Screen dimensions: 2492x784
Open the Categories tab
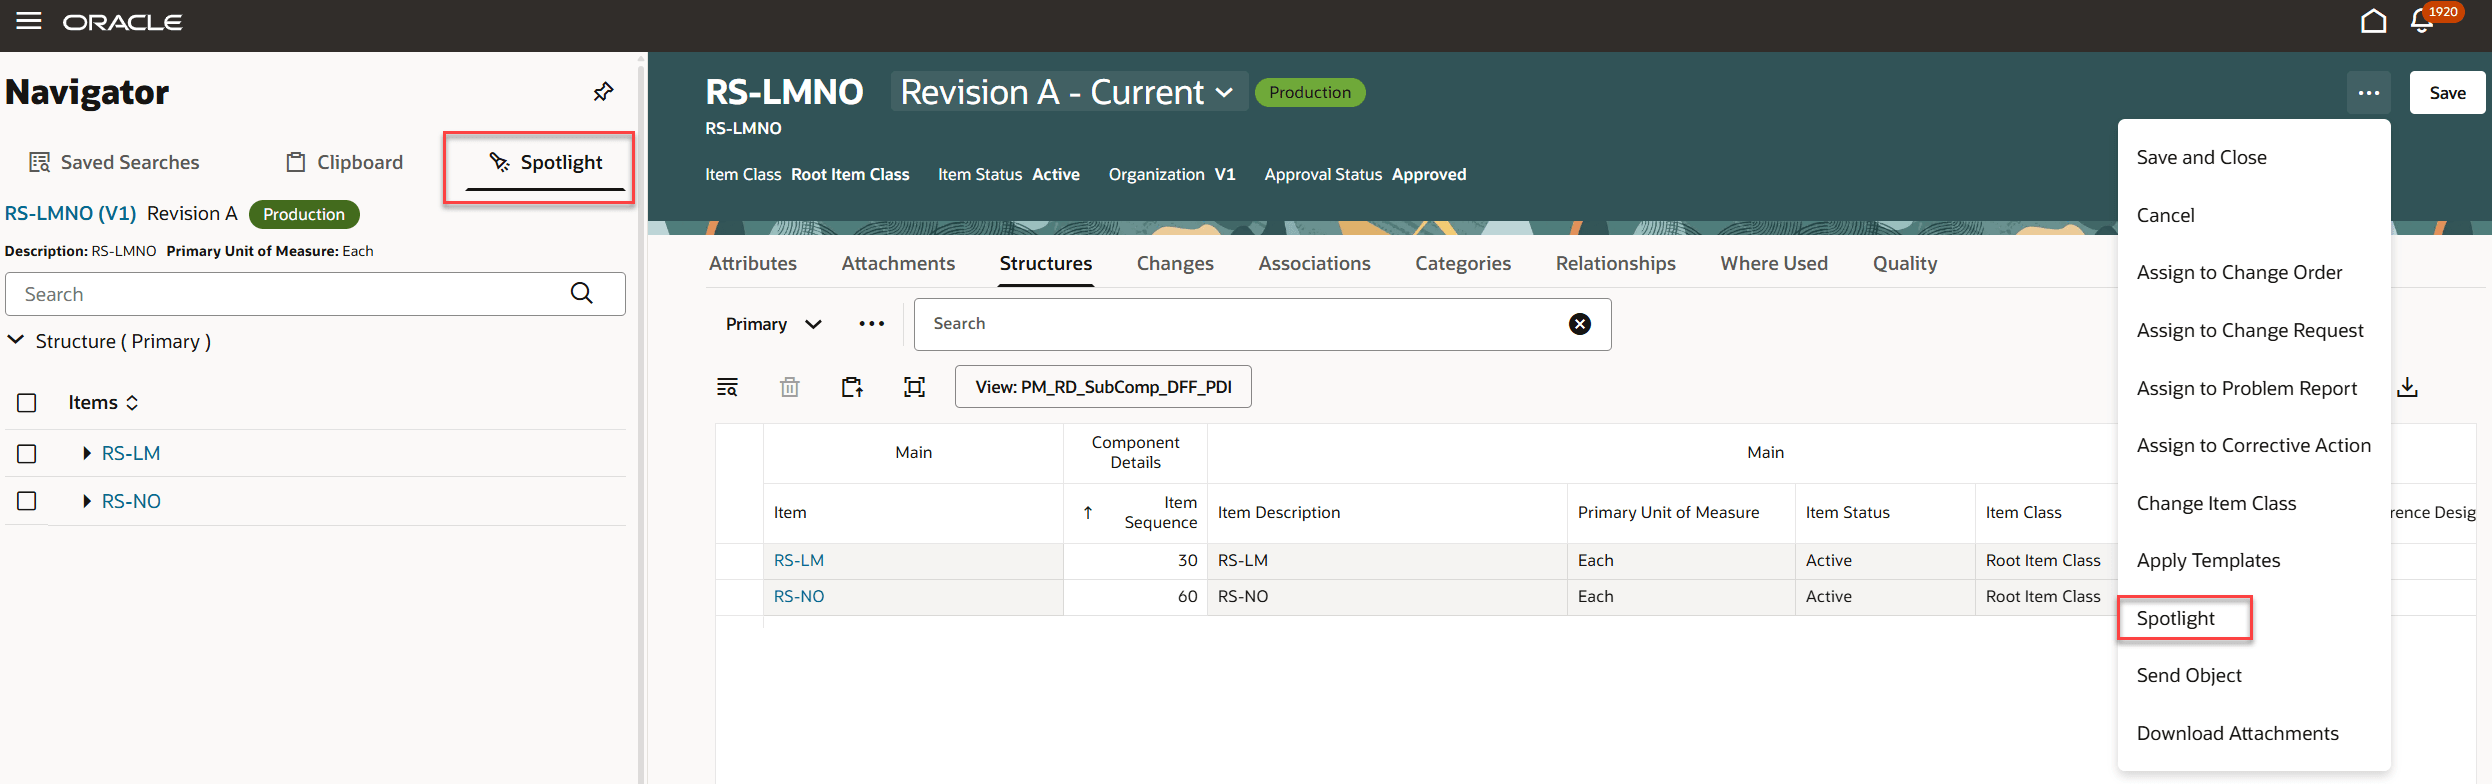(1463, 263)
